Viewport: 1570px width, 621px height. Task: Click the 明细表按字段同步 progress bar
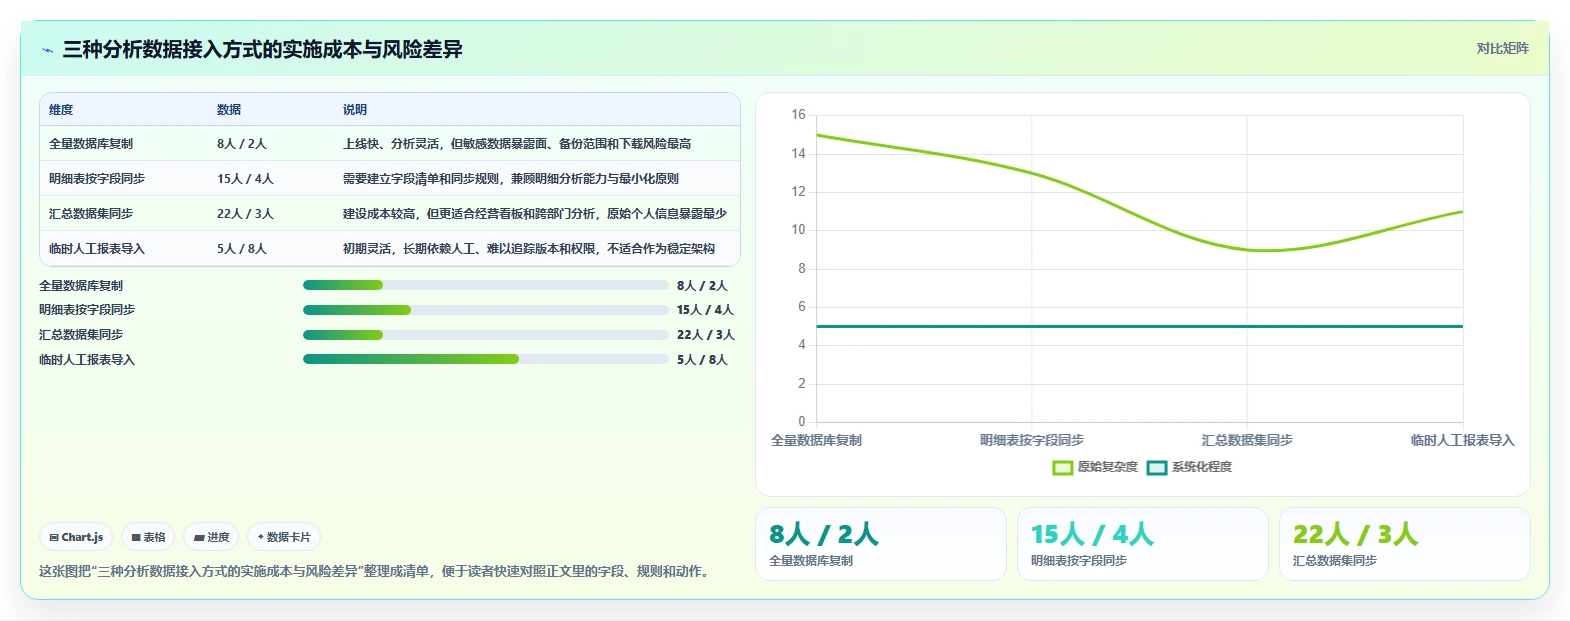coord(486,310)
